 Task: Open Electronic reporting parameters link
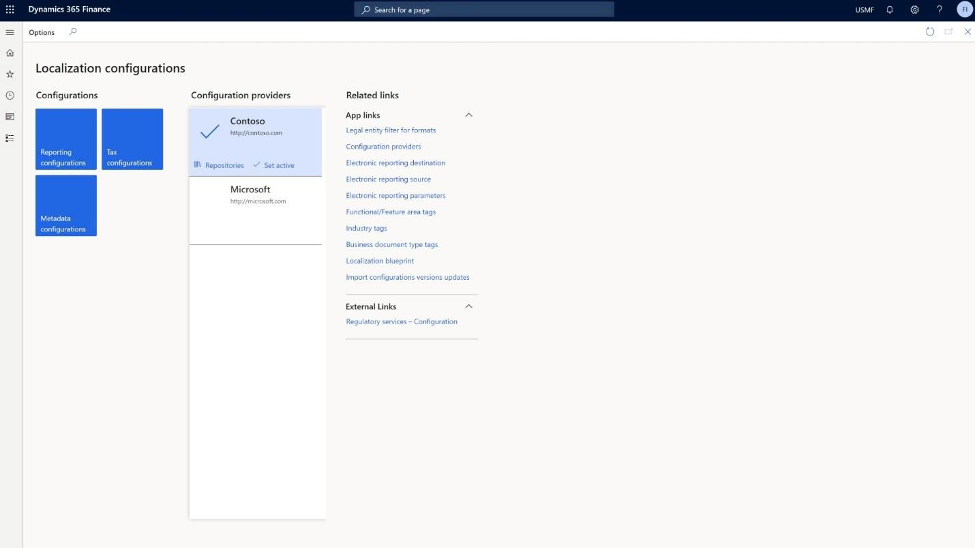tap(395, 196)
